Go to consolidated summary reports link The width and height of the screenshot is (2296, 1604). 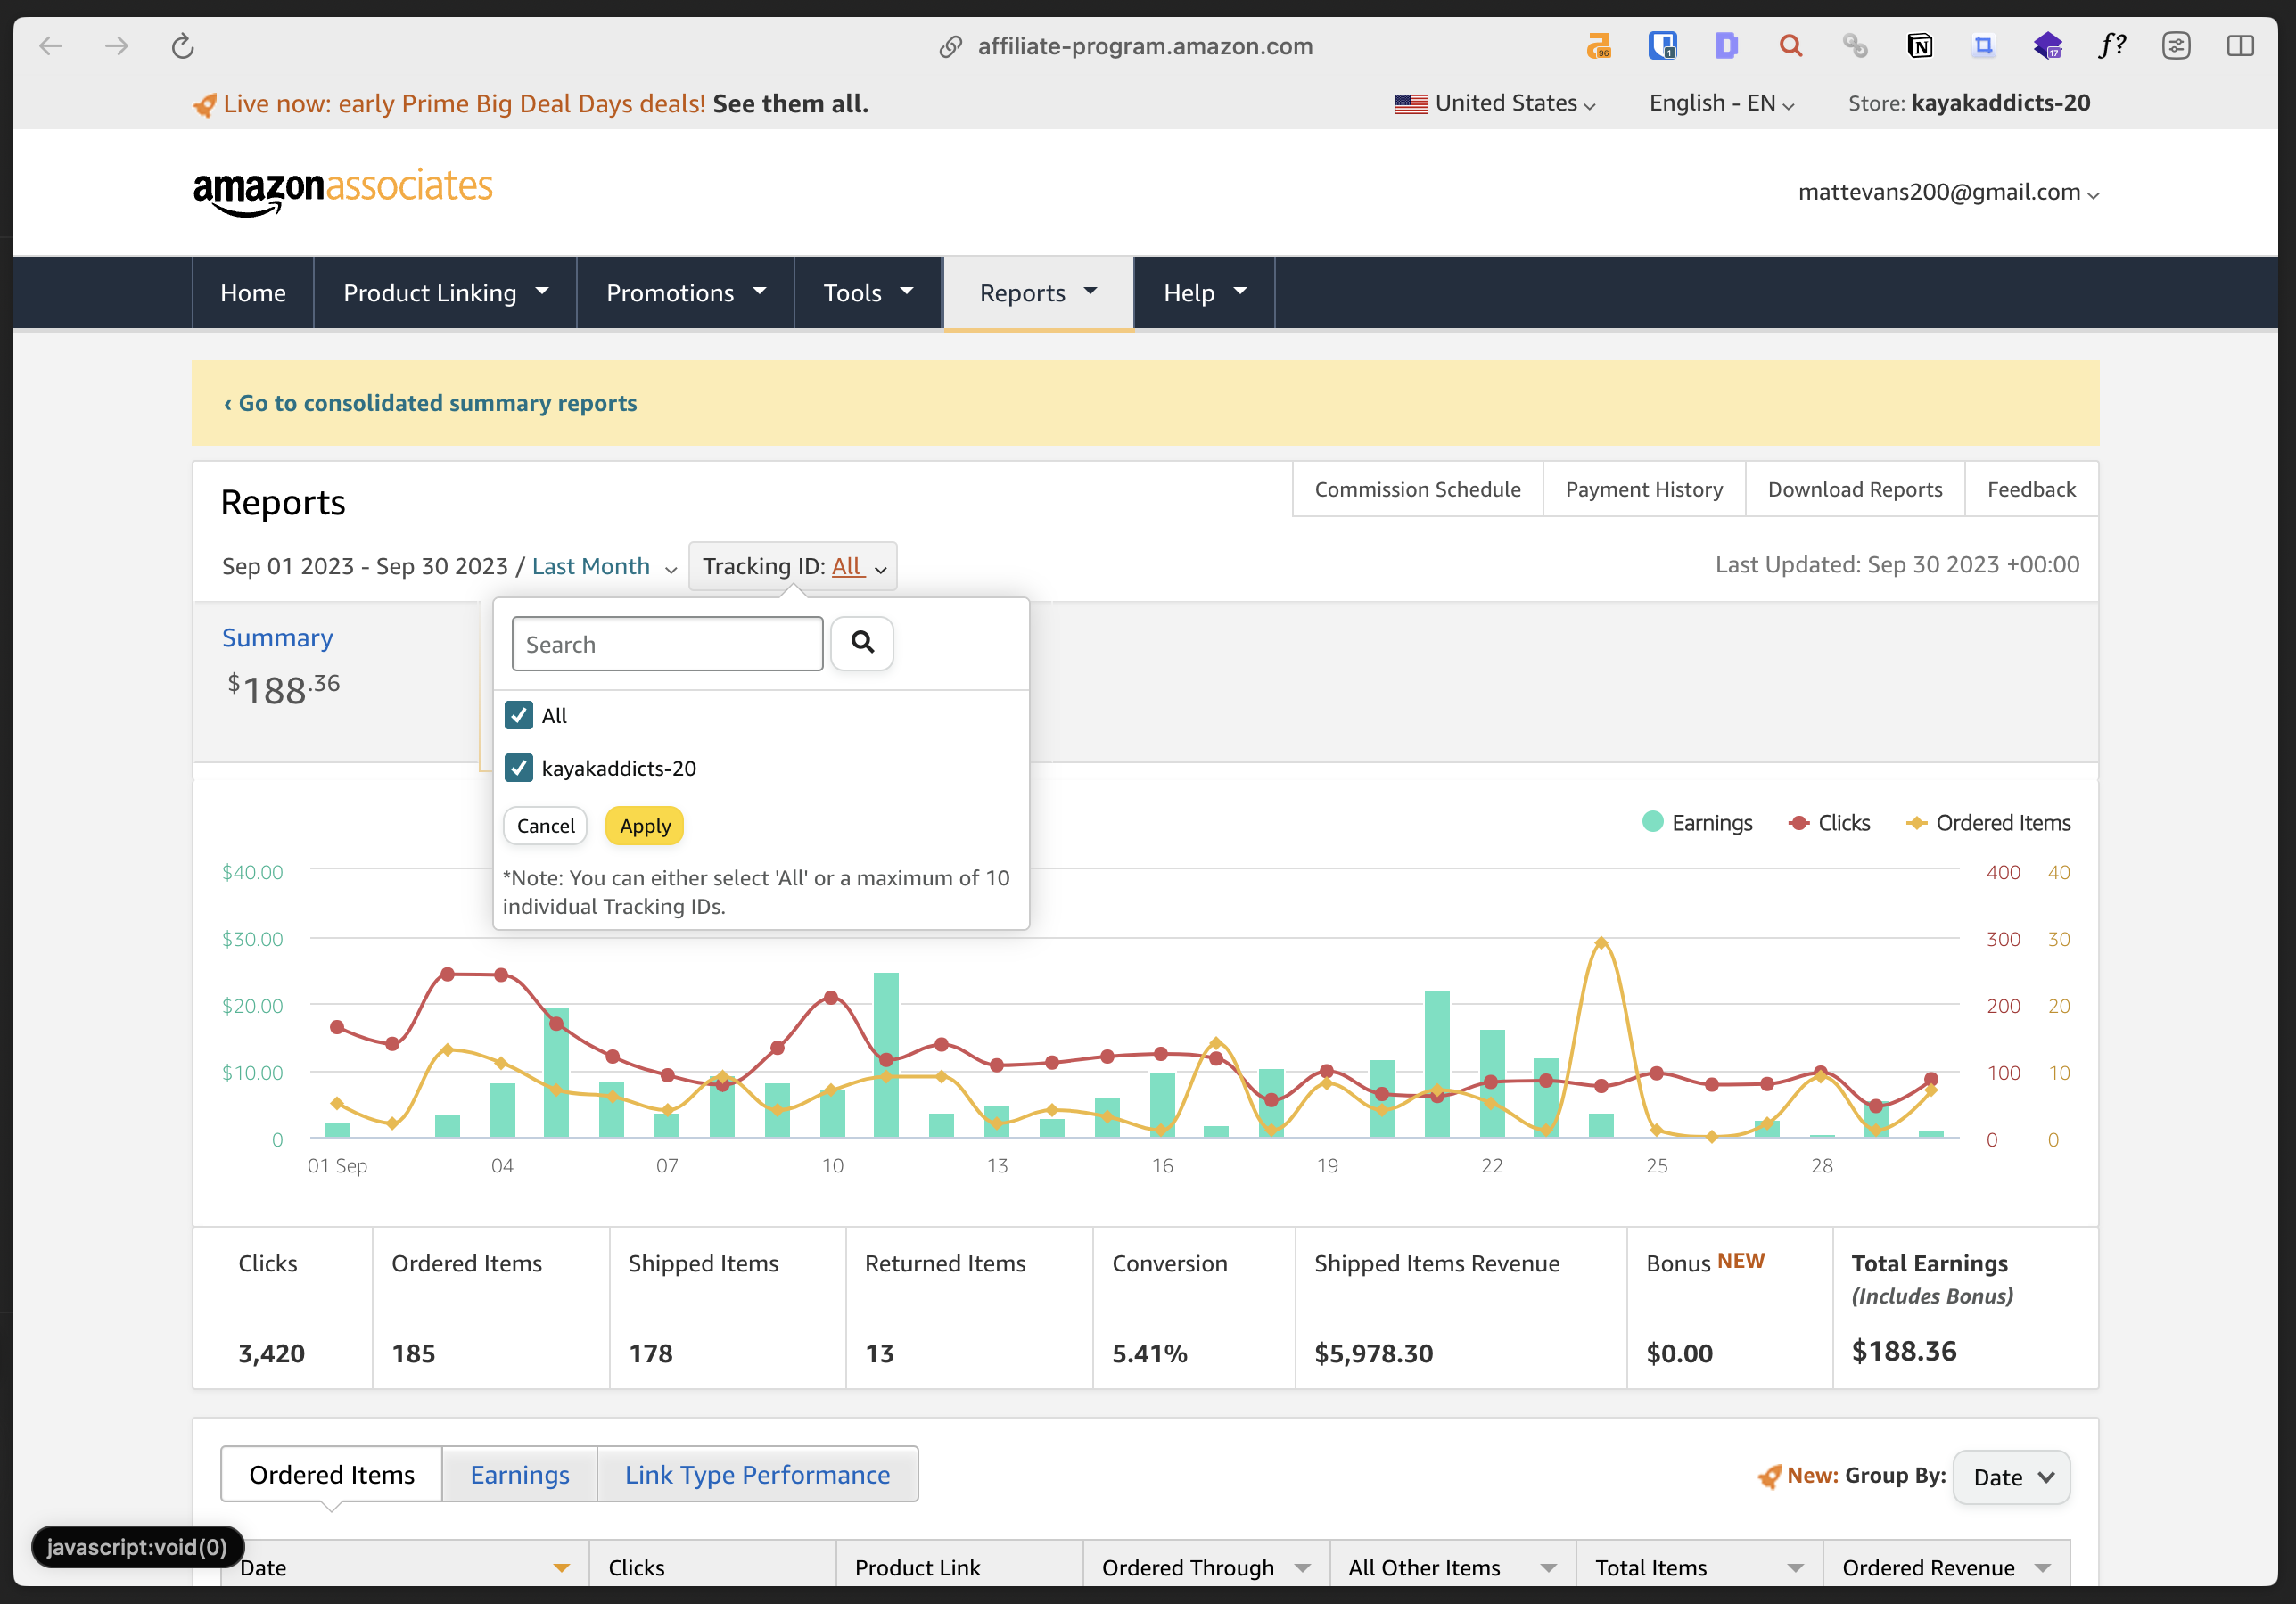[430, 403]
